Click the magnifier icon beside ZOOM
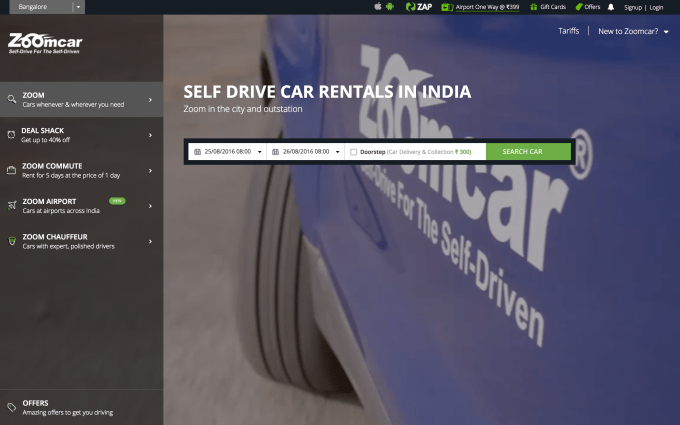 pos(12,99)
